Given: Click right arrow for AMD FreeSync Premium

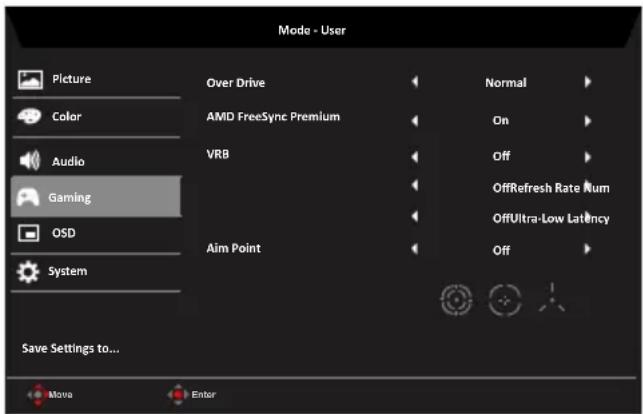Looking at the screenshot, I should tap(588, 121).
